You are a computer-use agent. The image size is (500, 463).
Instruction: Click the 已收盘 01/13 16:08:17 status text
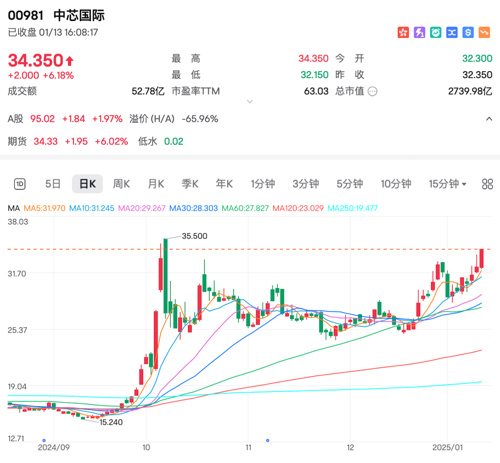[x=53, y=33]
